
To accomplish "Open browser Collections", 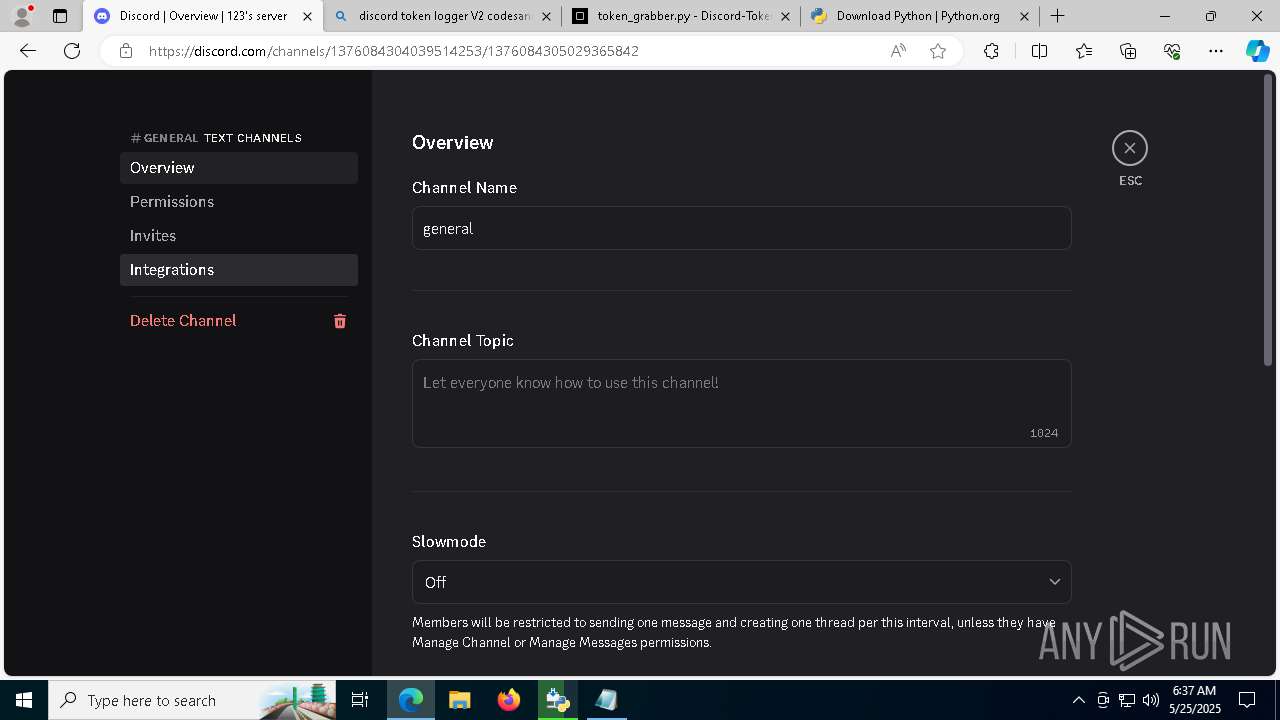I will 1128,51.
